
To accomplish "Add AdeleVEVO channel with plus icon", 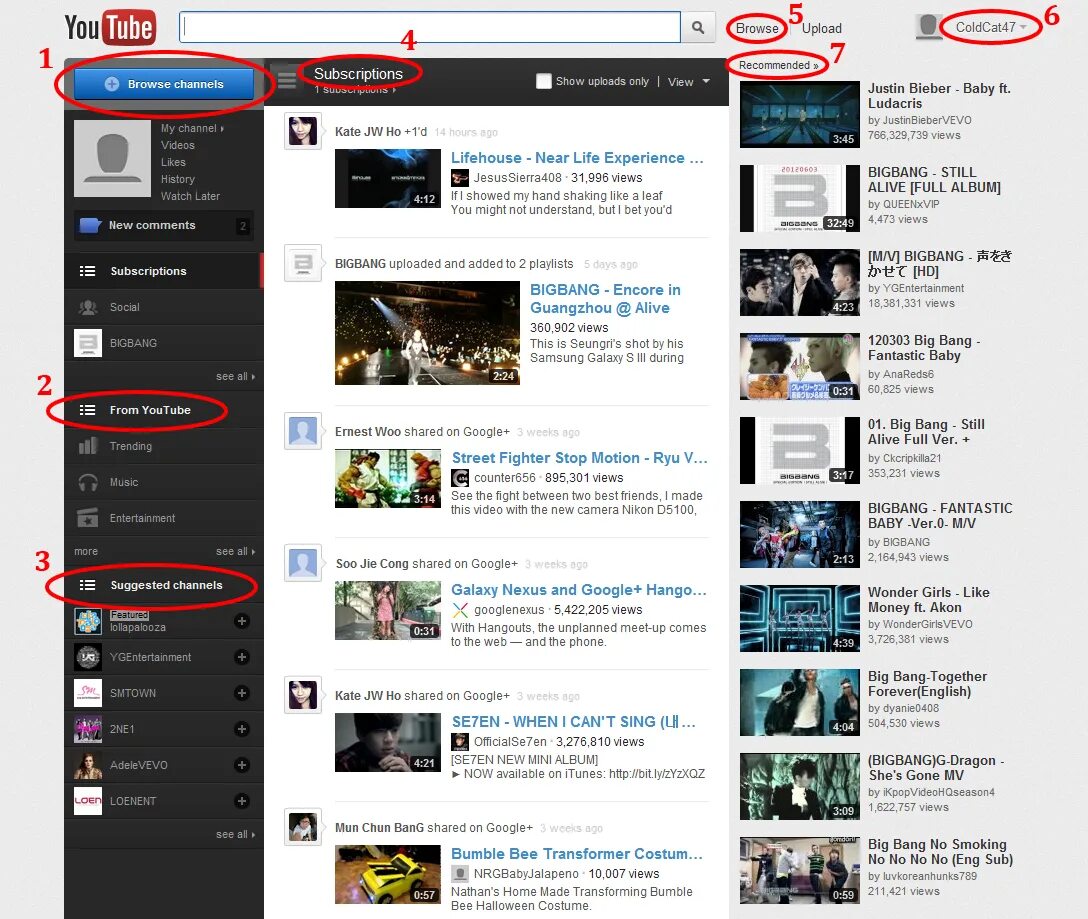I will 241,765.
